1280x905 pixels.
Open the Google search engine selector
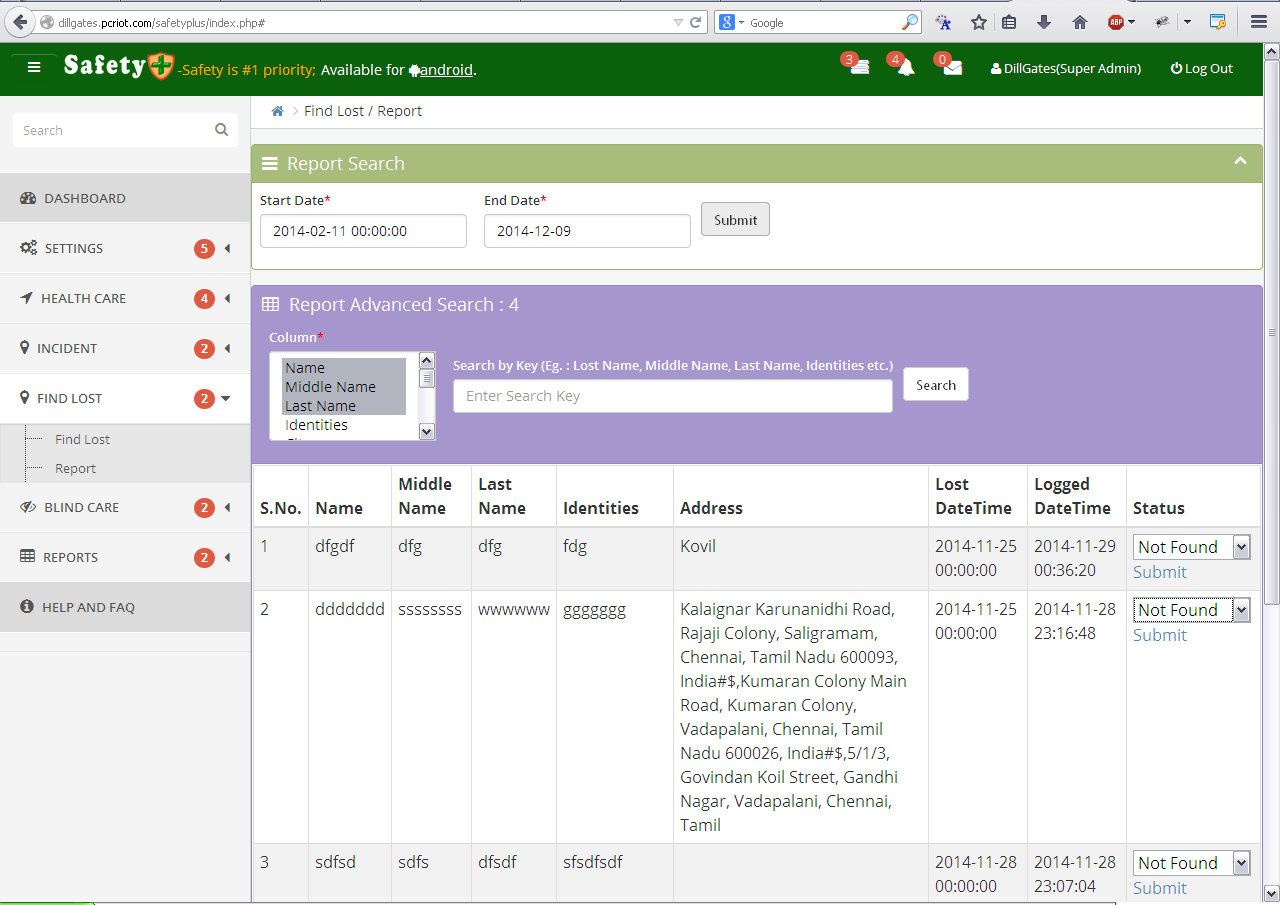(x=732, y=22)
